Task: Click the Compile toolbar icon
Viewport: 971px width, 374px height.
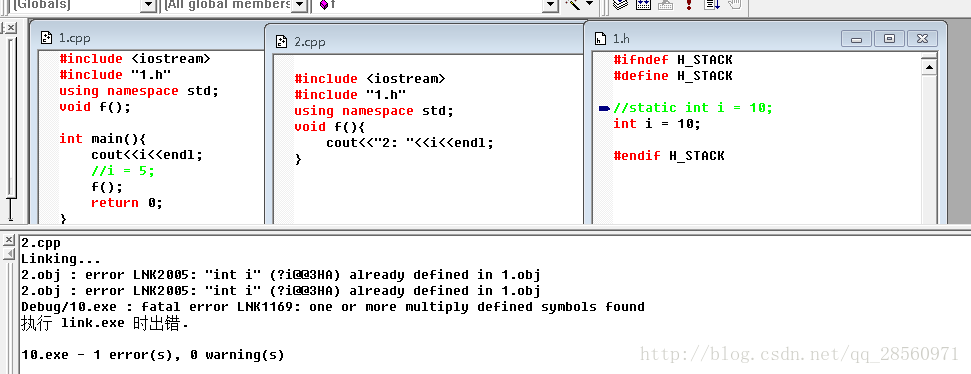Action: coord(620,4)
